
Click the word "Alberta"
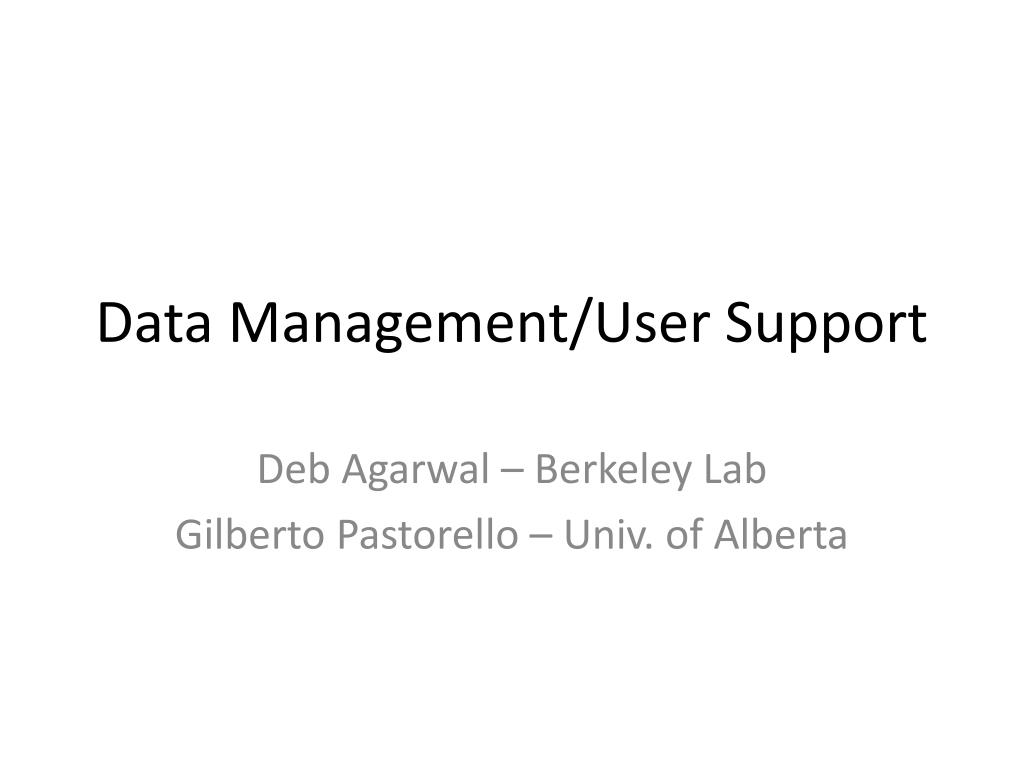pos(780,534)
